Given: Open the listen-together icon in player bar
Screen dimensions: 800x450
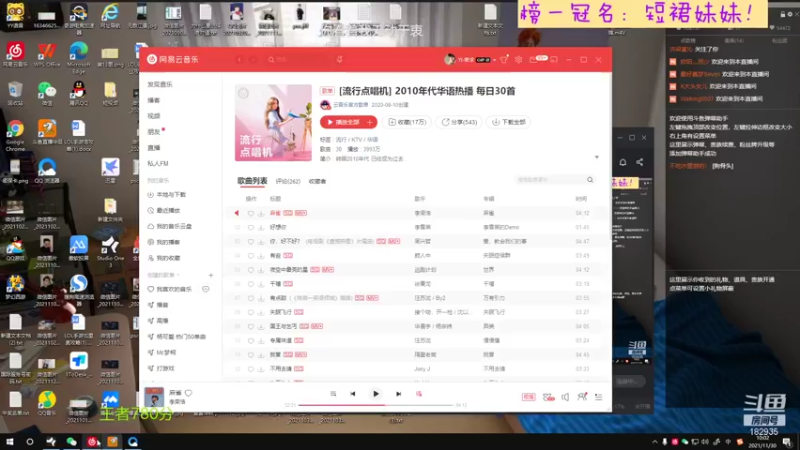Looking at the screenshot, I should [582, 396].
